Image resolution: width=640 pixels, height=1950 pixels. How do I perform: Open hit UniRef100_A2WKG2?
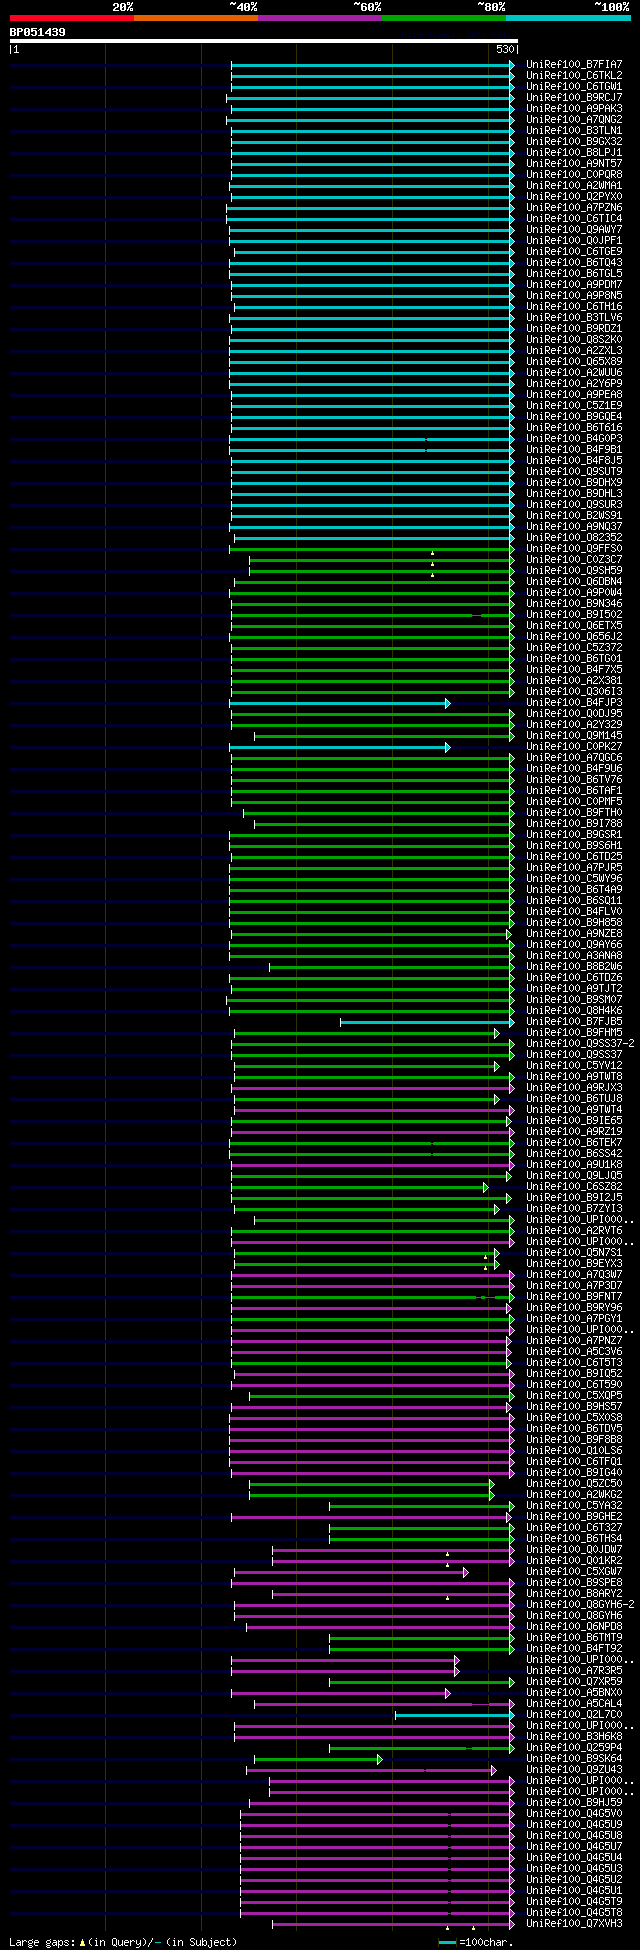[574, 1494]
